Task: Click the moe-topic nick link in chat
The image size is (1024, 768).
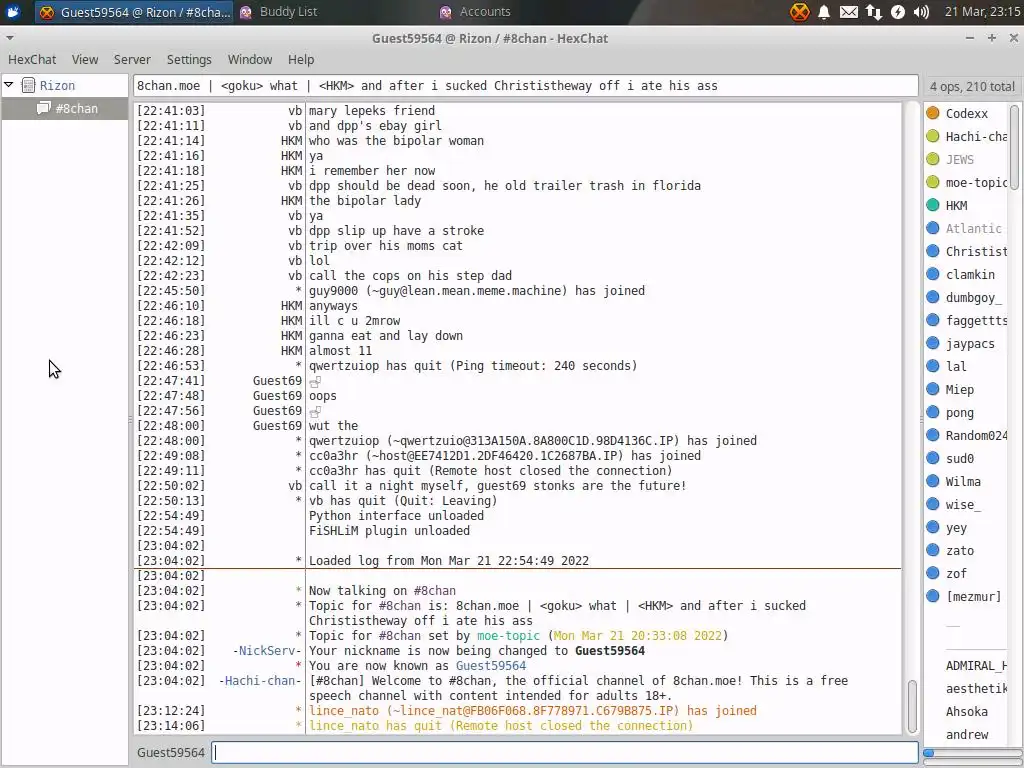Action: [x=508, y=635]
